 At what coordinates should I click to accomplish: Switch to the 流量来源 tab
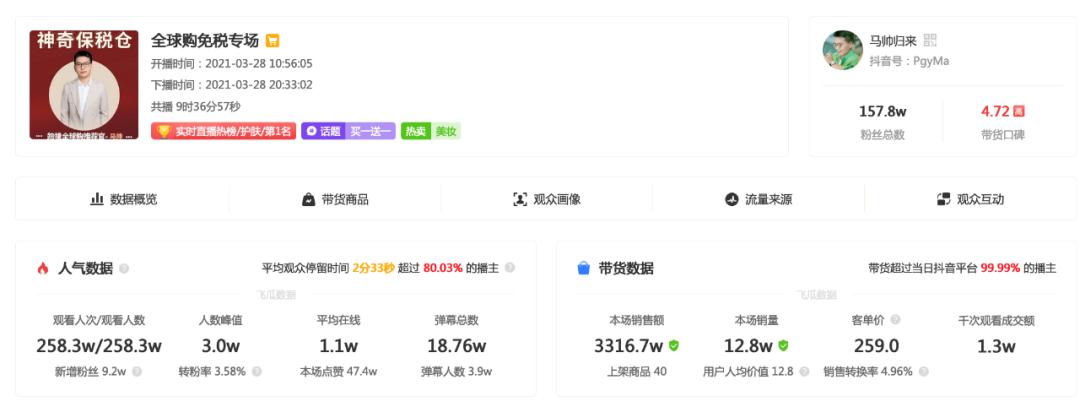click(x=758, y=200)
